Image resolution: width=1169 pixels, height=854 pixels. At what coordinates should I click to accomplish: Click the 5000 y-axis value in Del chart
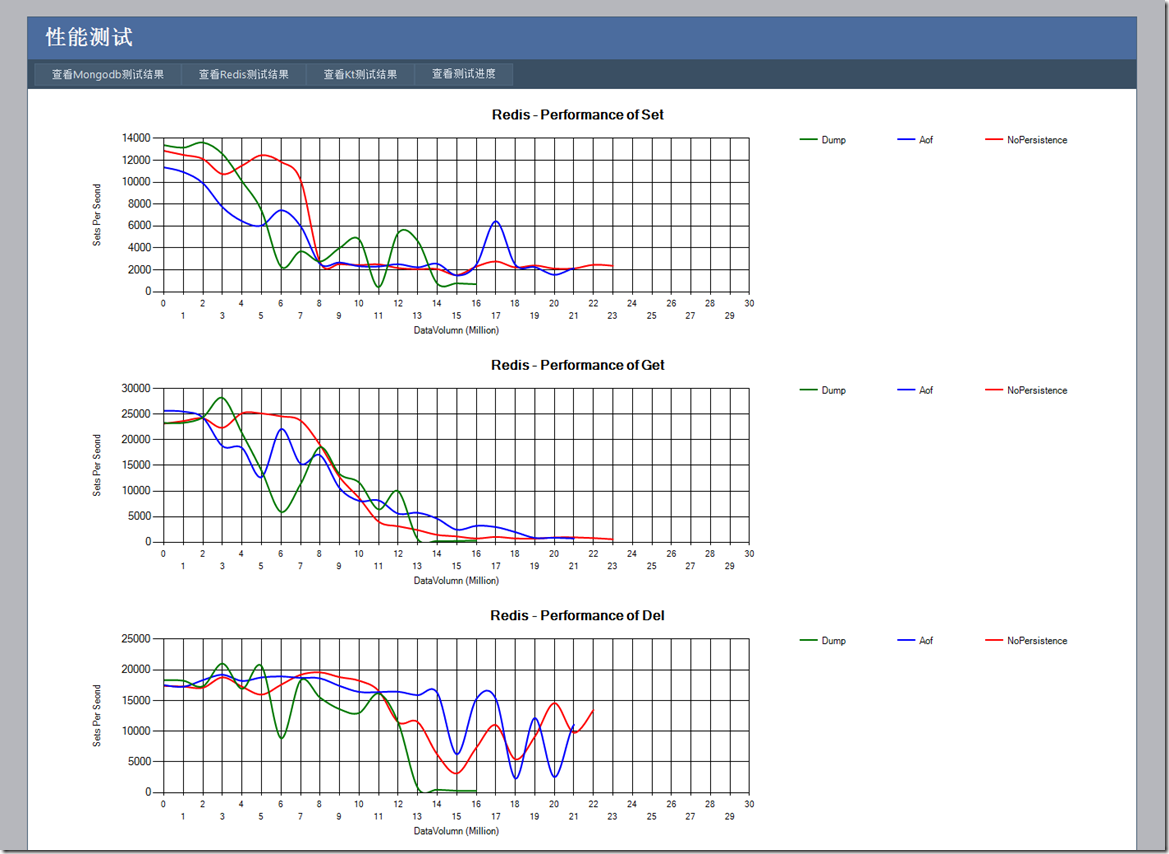point(139,762)
